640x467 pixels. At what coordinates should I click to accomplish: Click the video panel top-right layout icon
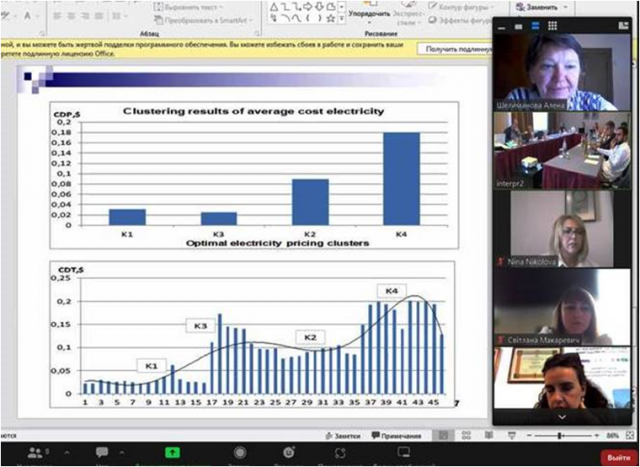tap(623, 26)
